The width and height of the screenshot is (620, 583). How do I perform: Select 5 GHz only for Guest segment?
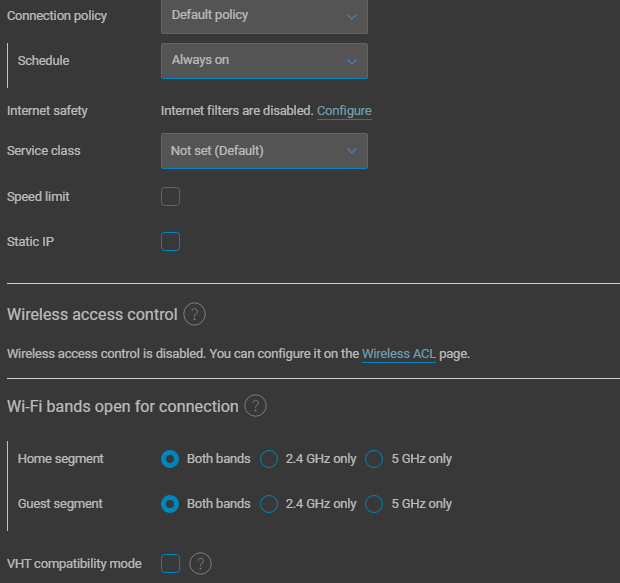coord(374,504)
